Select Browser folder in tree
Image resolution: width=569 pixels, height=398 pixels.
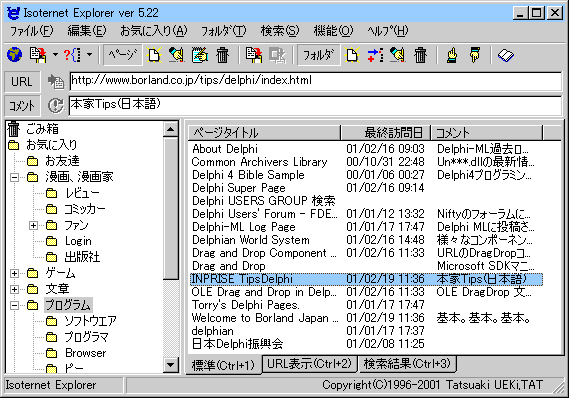tap(86, 353)
